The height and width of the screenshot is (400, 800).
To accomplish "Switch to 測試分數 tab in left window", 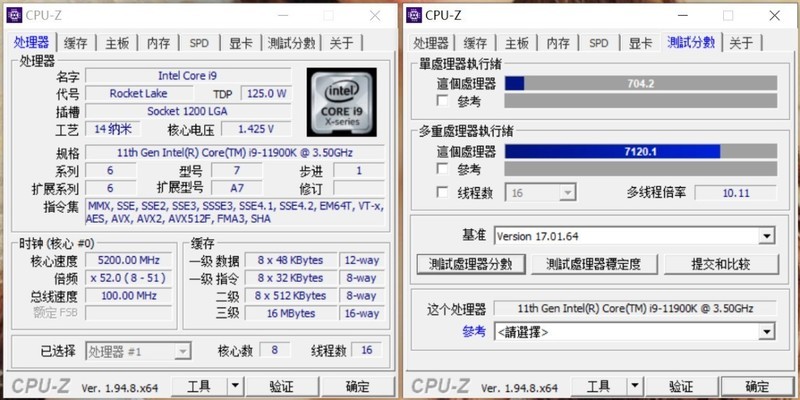I will [x=291, y=43].
